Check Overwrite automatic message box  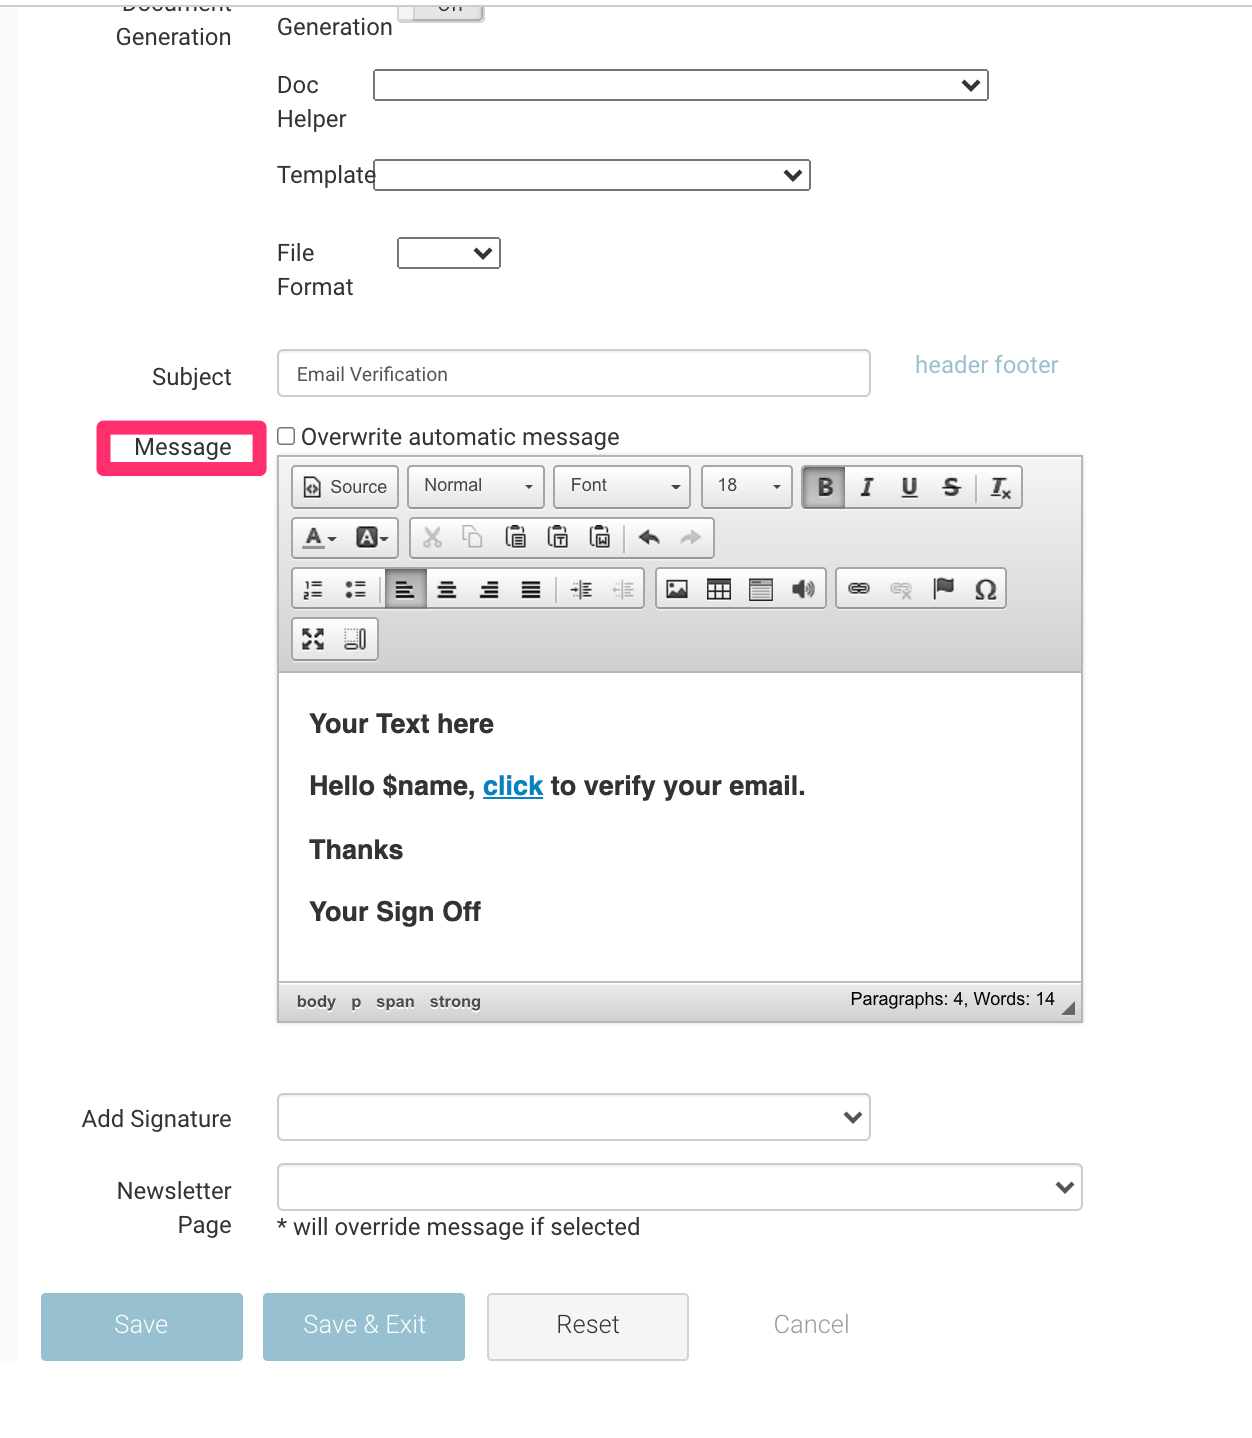click(287, 436)
